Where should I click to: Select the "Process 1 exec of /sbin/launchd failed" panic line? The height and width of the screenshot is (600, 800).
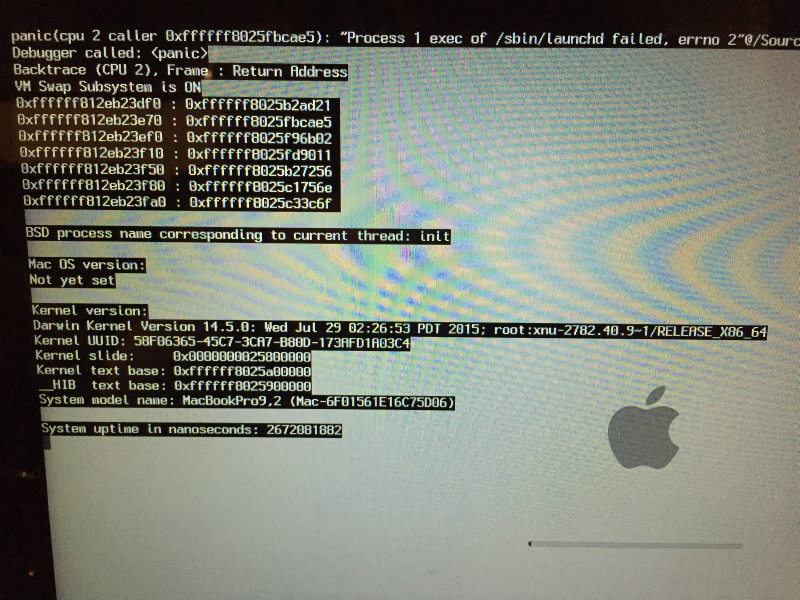406,38
